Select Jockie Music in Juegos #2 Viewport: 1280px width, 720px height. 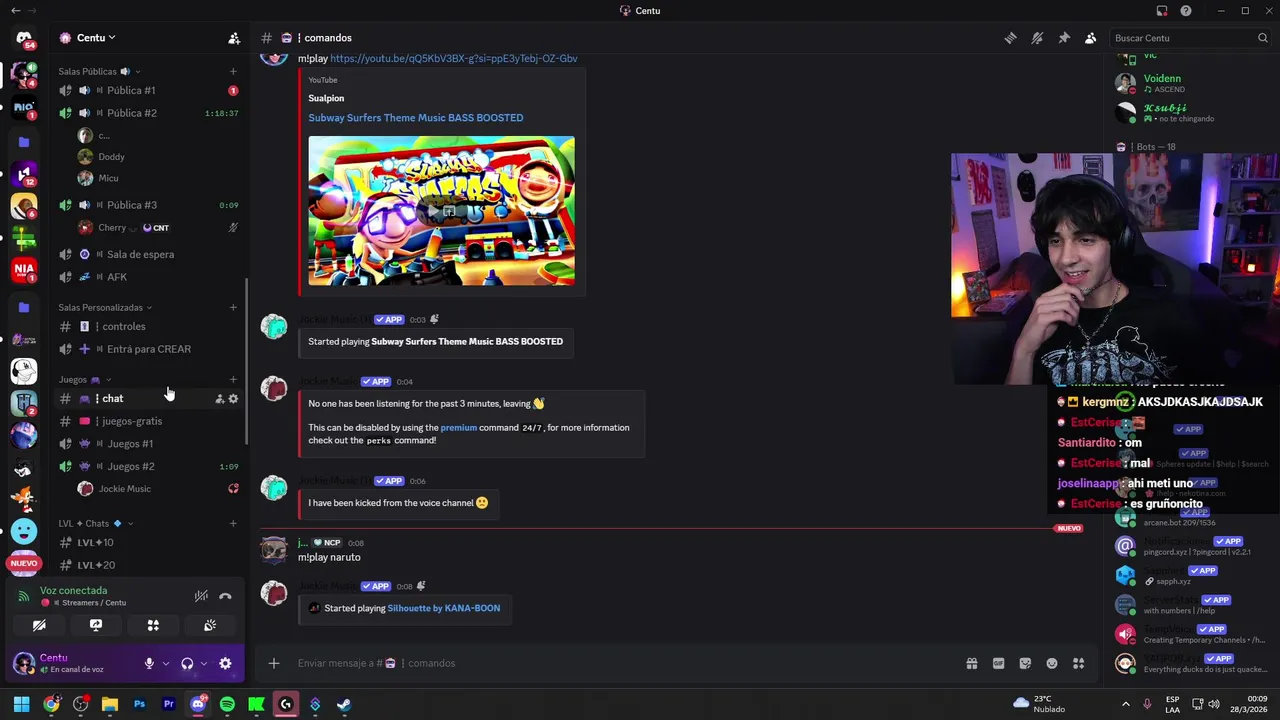tap(124, 489)
